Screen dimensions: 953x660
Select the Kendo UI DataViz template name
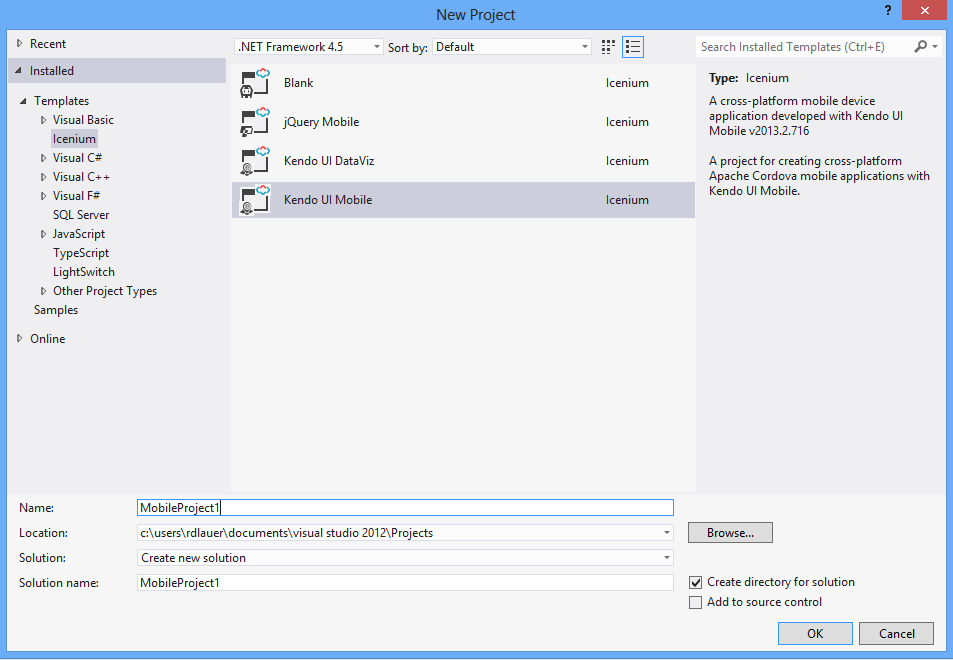[329, 161]
